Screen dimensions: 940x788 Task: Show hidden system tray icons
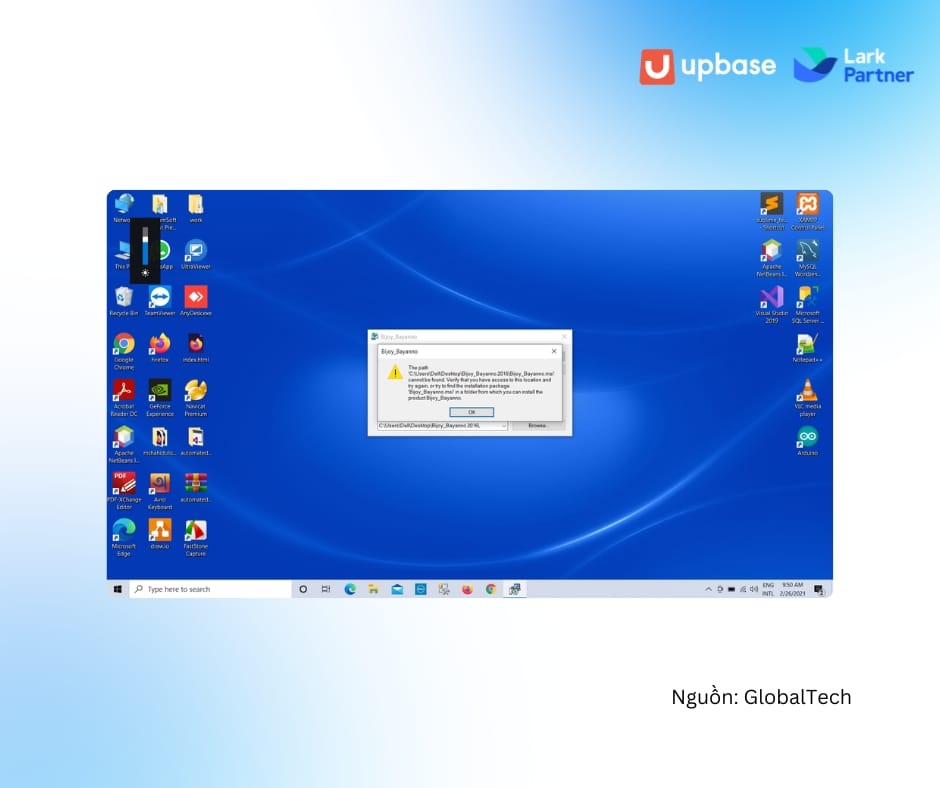coord(709,589)
